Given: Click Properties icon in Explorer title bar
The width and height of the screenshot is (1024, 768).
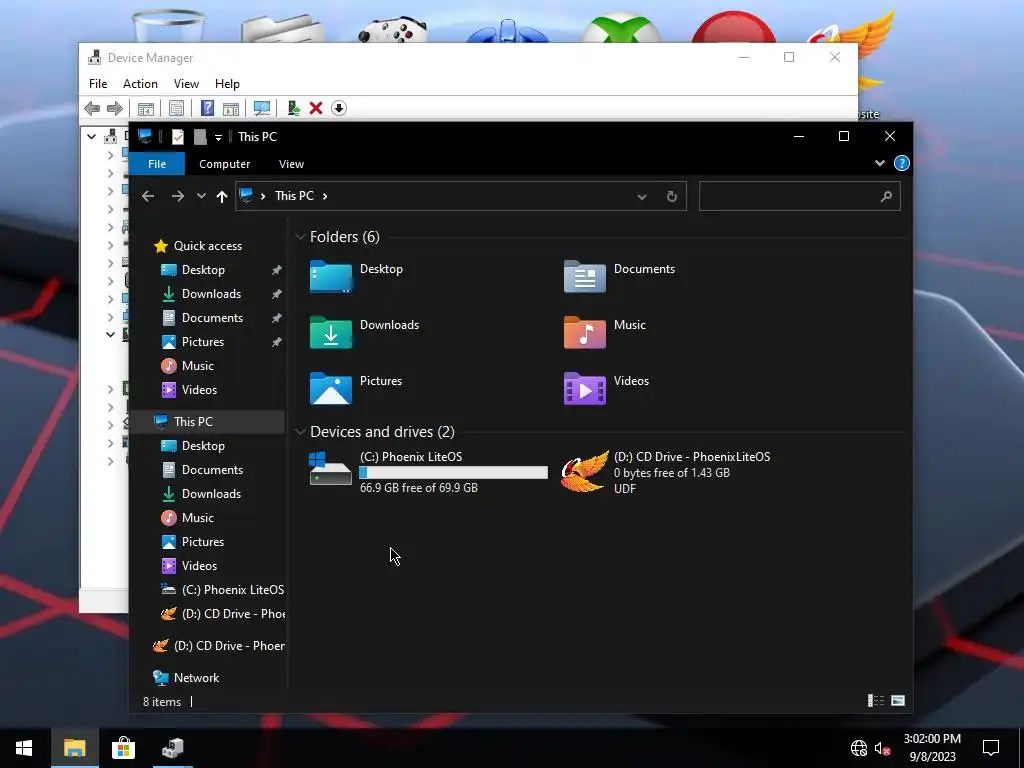Looking at the screenshot, I should (177, 136).
